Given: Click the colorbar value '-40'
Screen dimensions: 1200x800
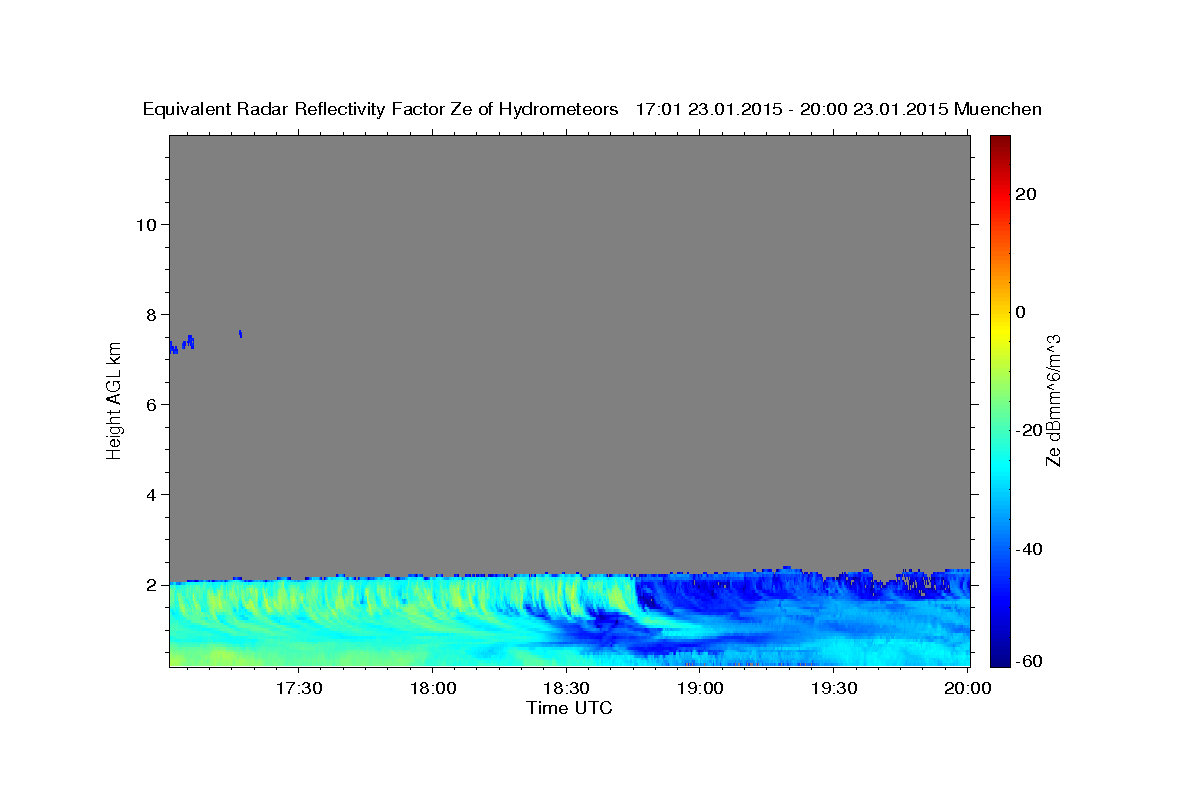Looking at the screenshot, I should coord(1029,549).
